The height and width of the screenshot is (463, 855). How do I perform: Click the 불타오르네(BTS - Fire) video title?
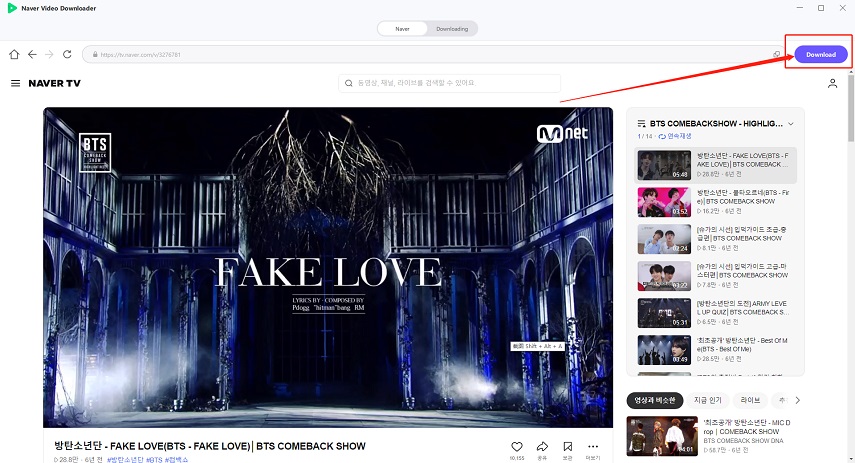coord(743,197)
